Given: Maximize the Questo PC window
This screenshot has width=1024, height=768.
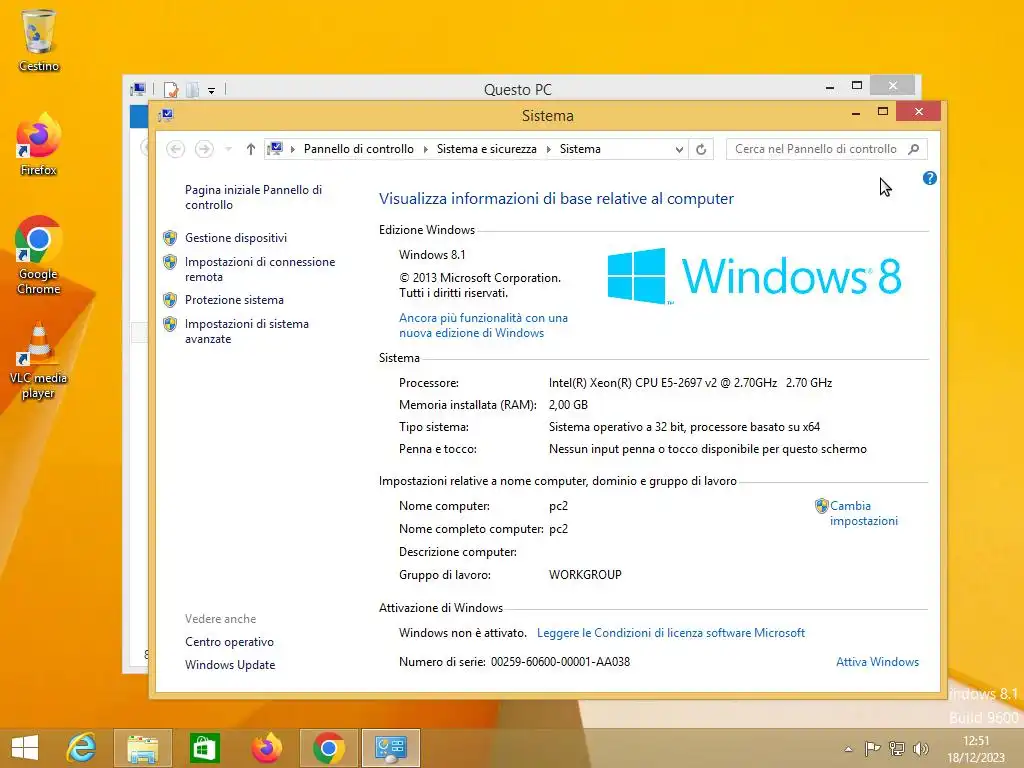Looking at the screenshot, I should click(x=857, y=86).
